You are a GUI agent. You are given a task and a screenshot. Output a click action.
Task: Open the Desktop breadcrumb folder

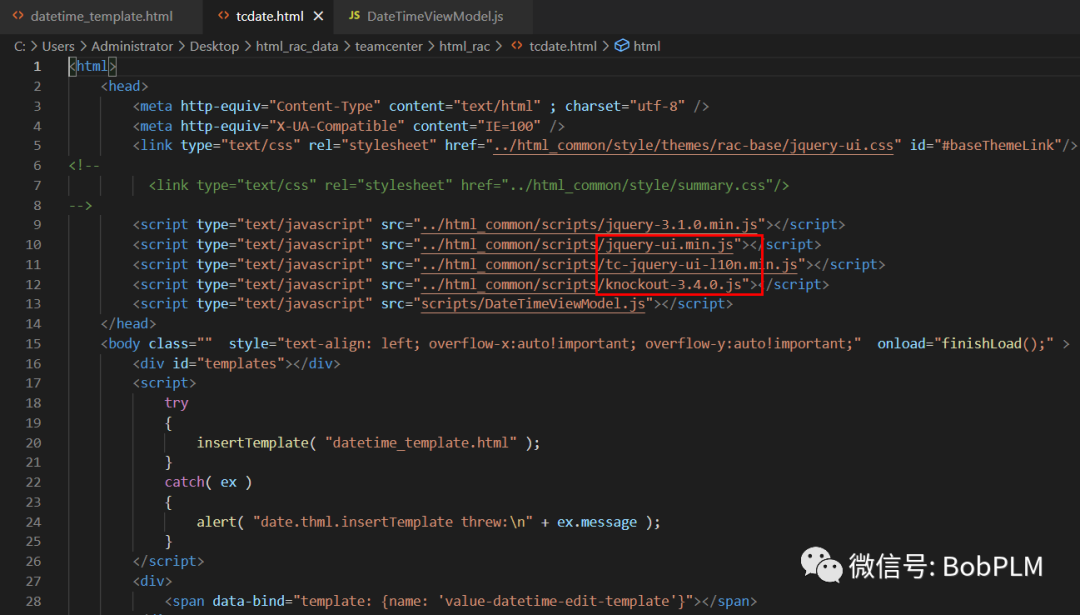coord(214,46)
